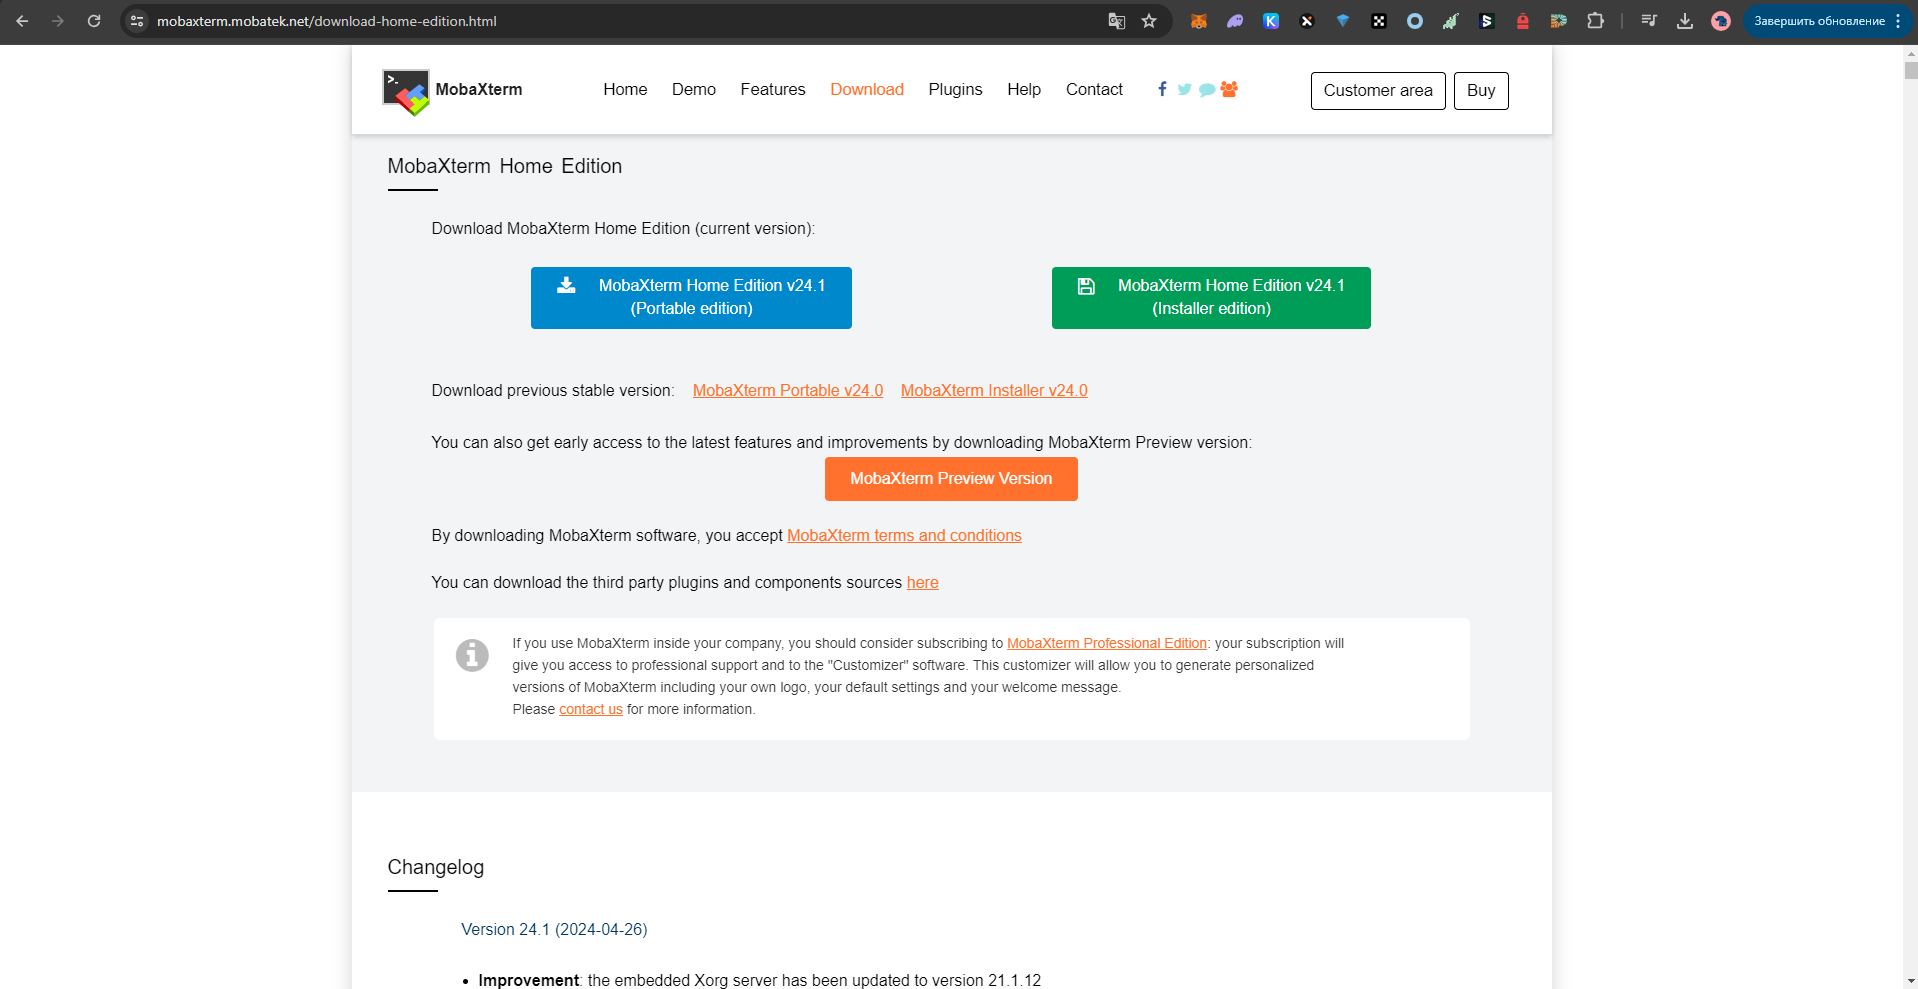Click the MobaXterm logo icon
Viewport: 1918px width, 989px height.
pos(406,92)
